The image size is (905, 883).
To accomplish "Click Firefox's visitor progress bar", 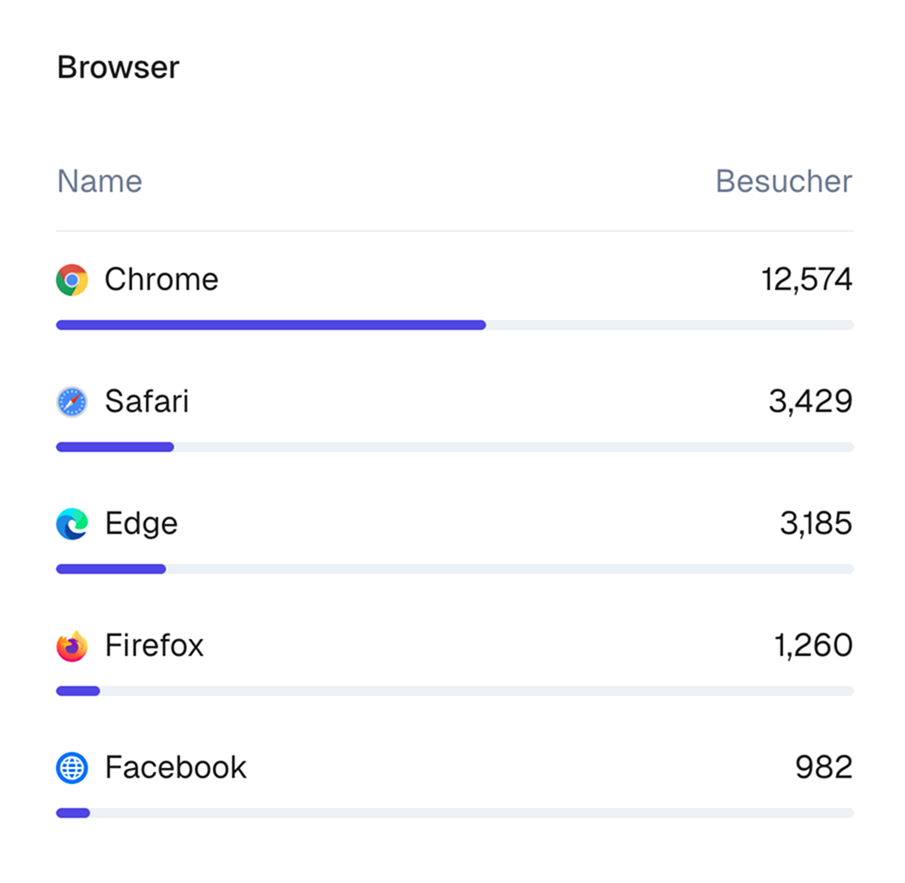I will [454, 691].
